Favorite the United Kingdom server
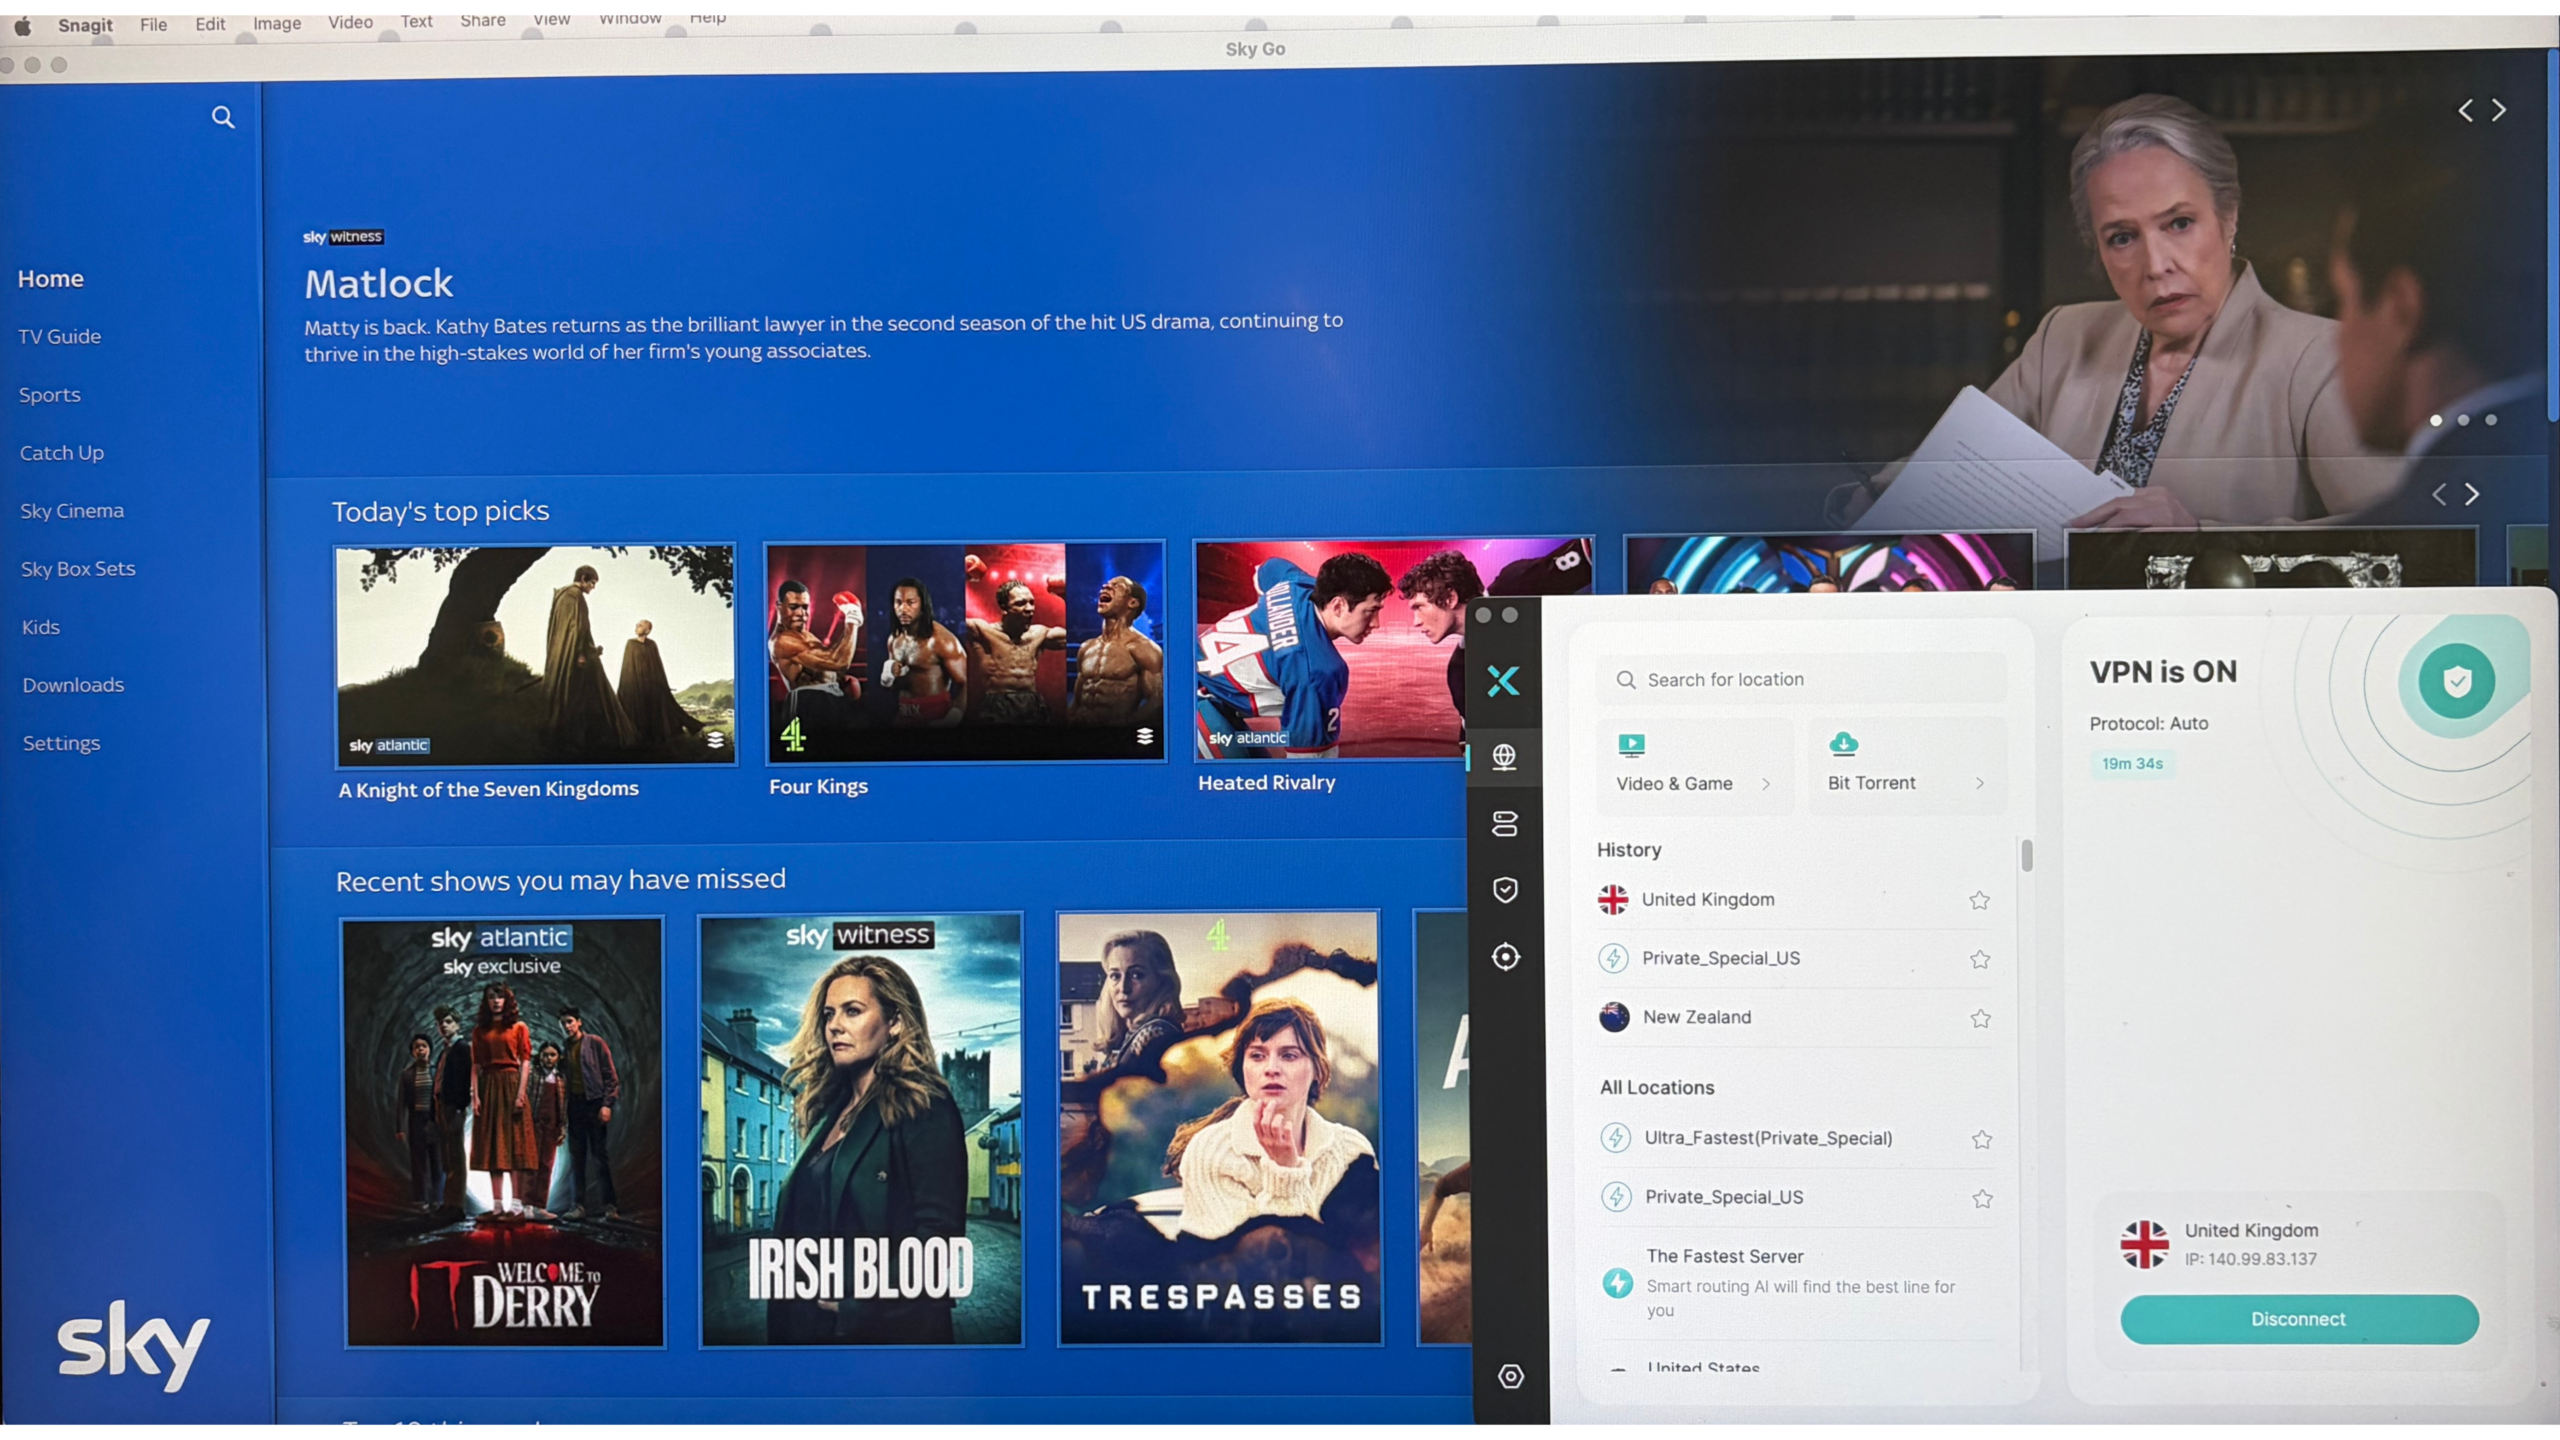 [1981, 900]
